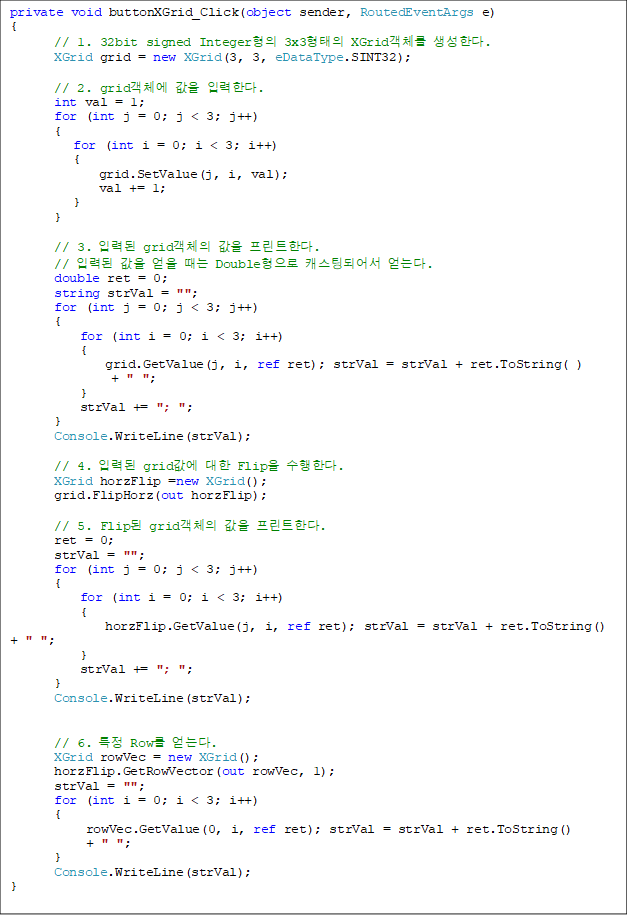The width and height of the screenshot is (627, 917).
Task: Click the '// 2. grid객체에 값을 입력한다' comment
Action: pos(159,88)
